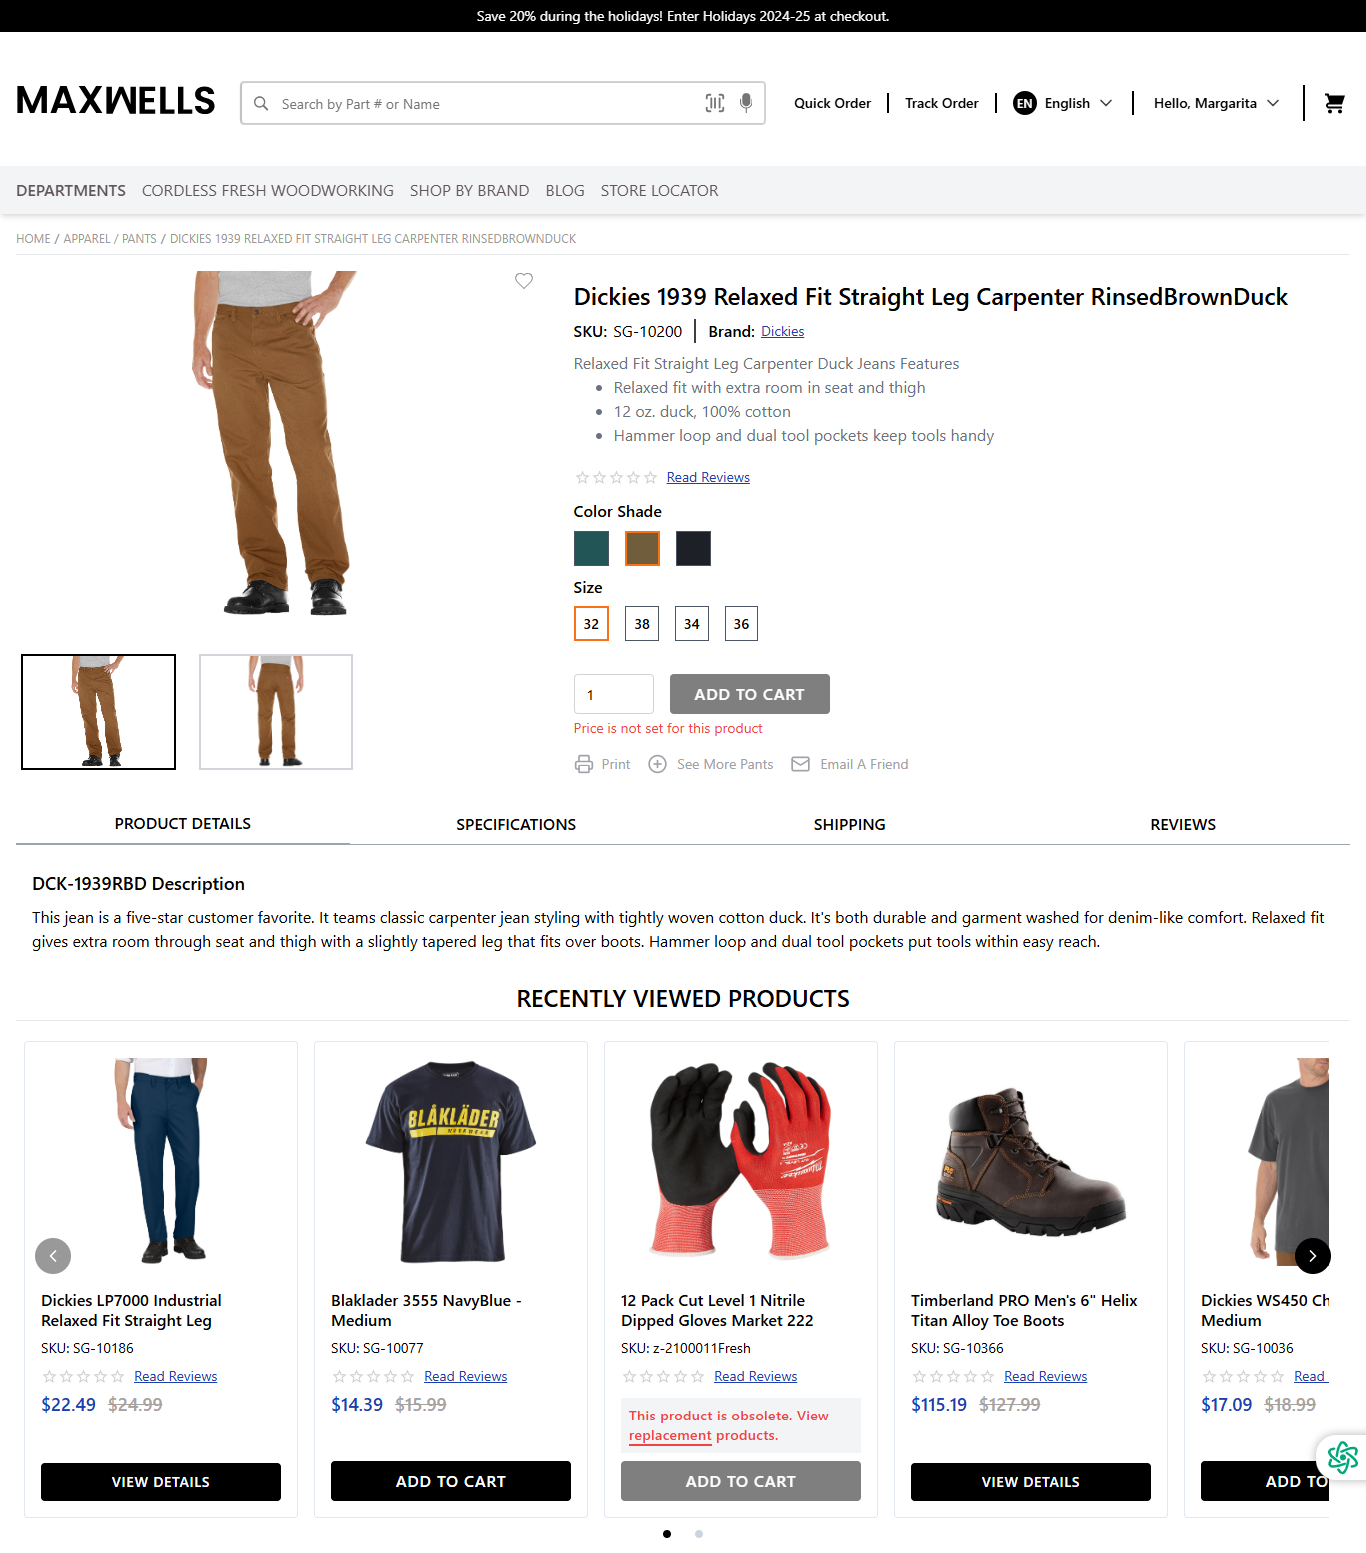Open the shopping cart icon
This screenshot has width=1366, height=1553.
(1334, 103)
